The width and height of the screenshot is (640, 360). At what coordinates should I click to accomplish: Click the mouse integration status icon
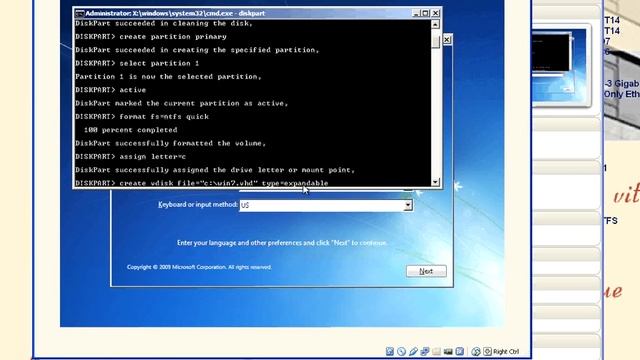click(476, 351)
